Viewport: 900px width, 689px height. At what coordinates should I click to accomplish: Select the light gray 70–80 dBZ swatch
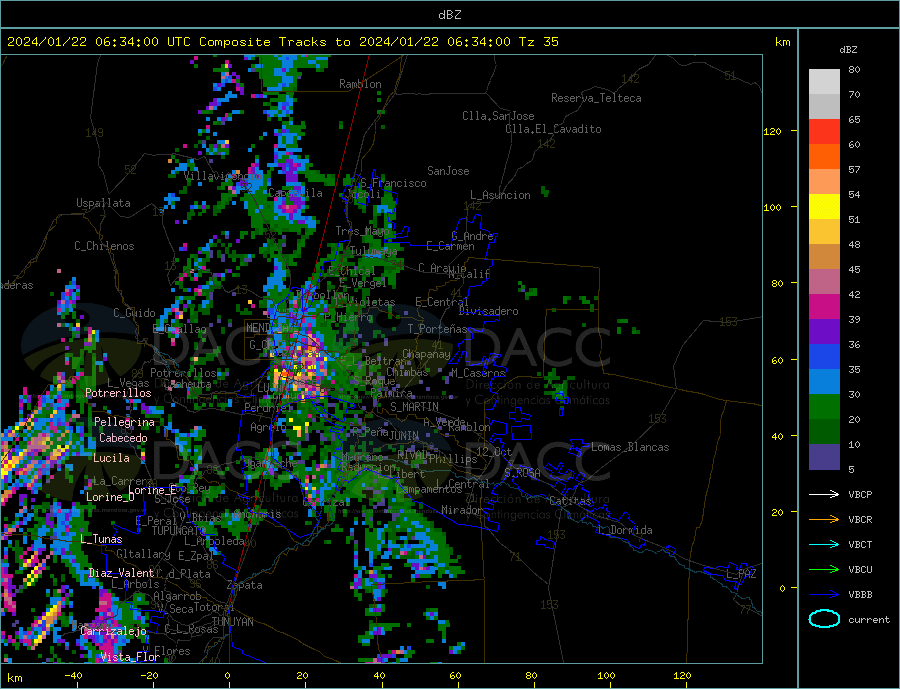click(x=824, y=82)
